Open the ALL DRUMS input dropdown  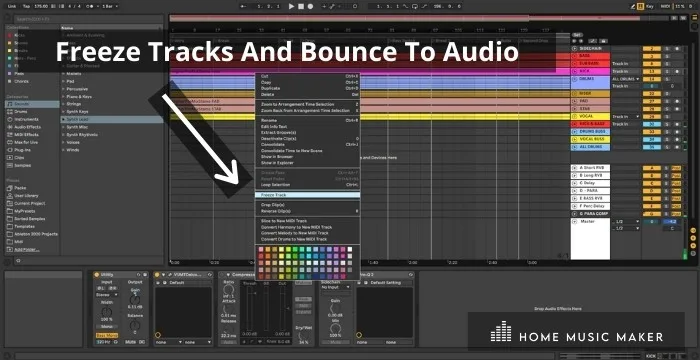tap(625, 79)
